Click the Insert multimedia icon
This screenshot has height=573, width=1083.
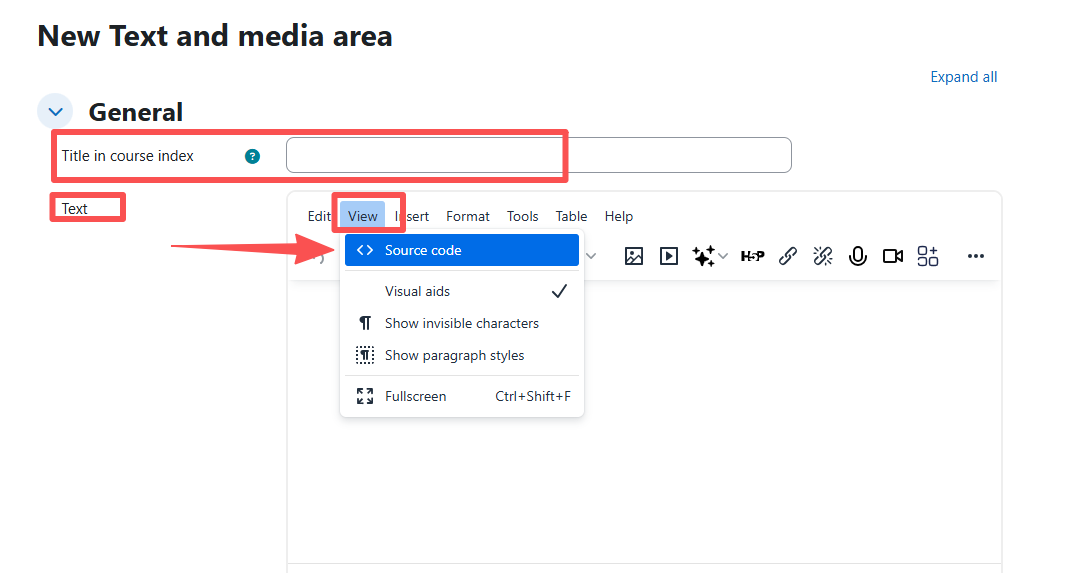click(669, 256)
